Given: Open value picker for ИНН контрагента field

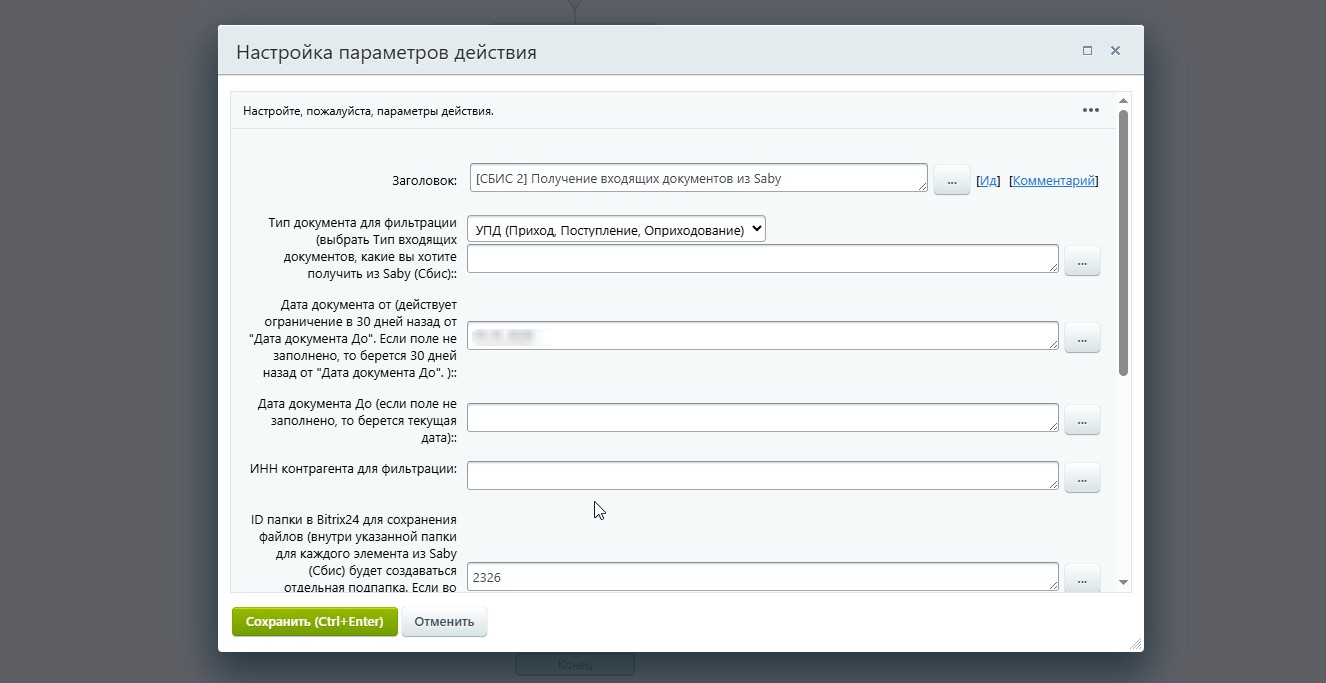Looking at the screenshot, I should [x=1082, y=478].
